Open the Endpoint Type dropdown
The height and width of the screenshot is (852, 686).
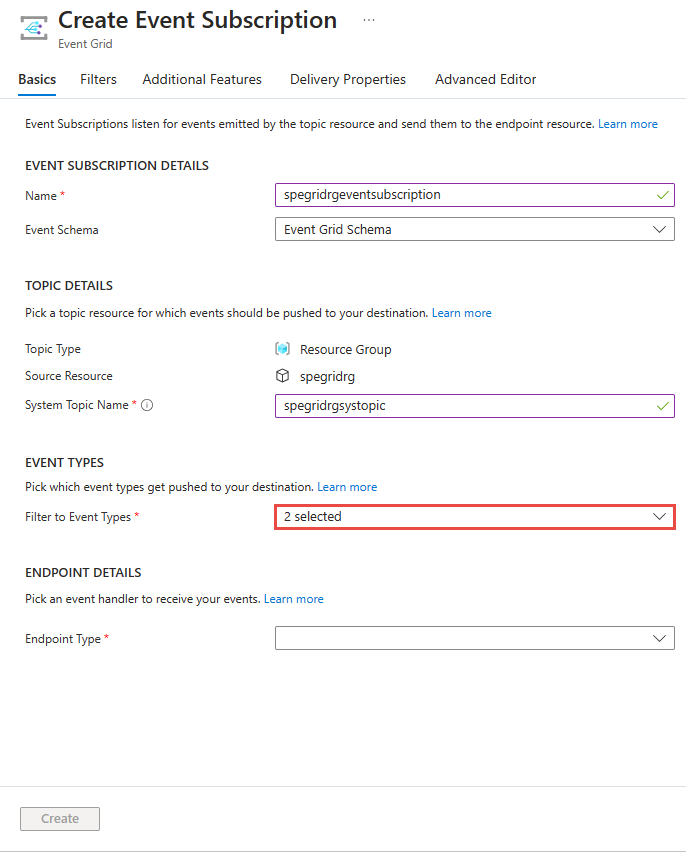[475, 638]
